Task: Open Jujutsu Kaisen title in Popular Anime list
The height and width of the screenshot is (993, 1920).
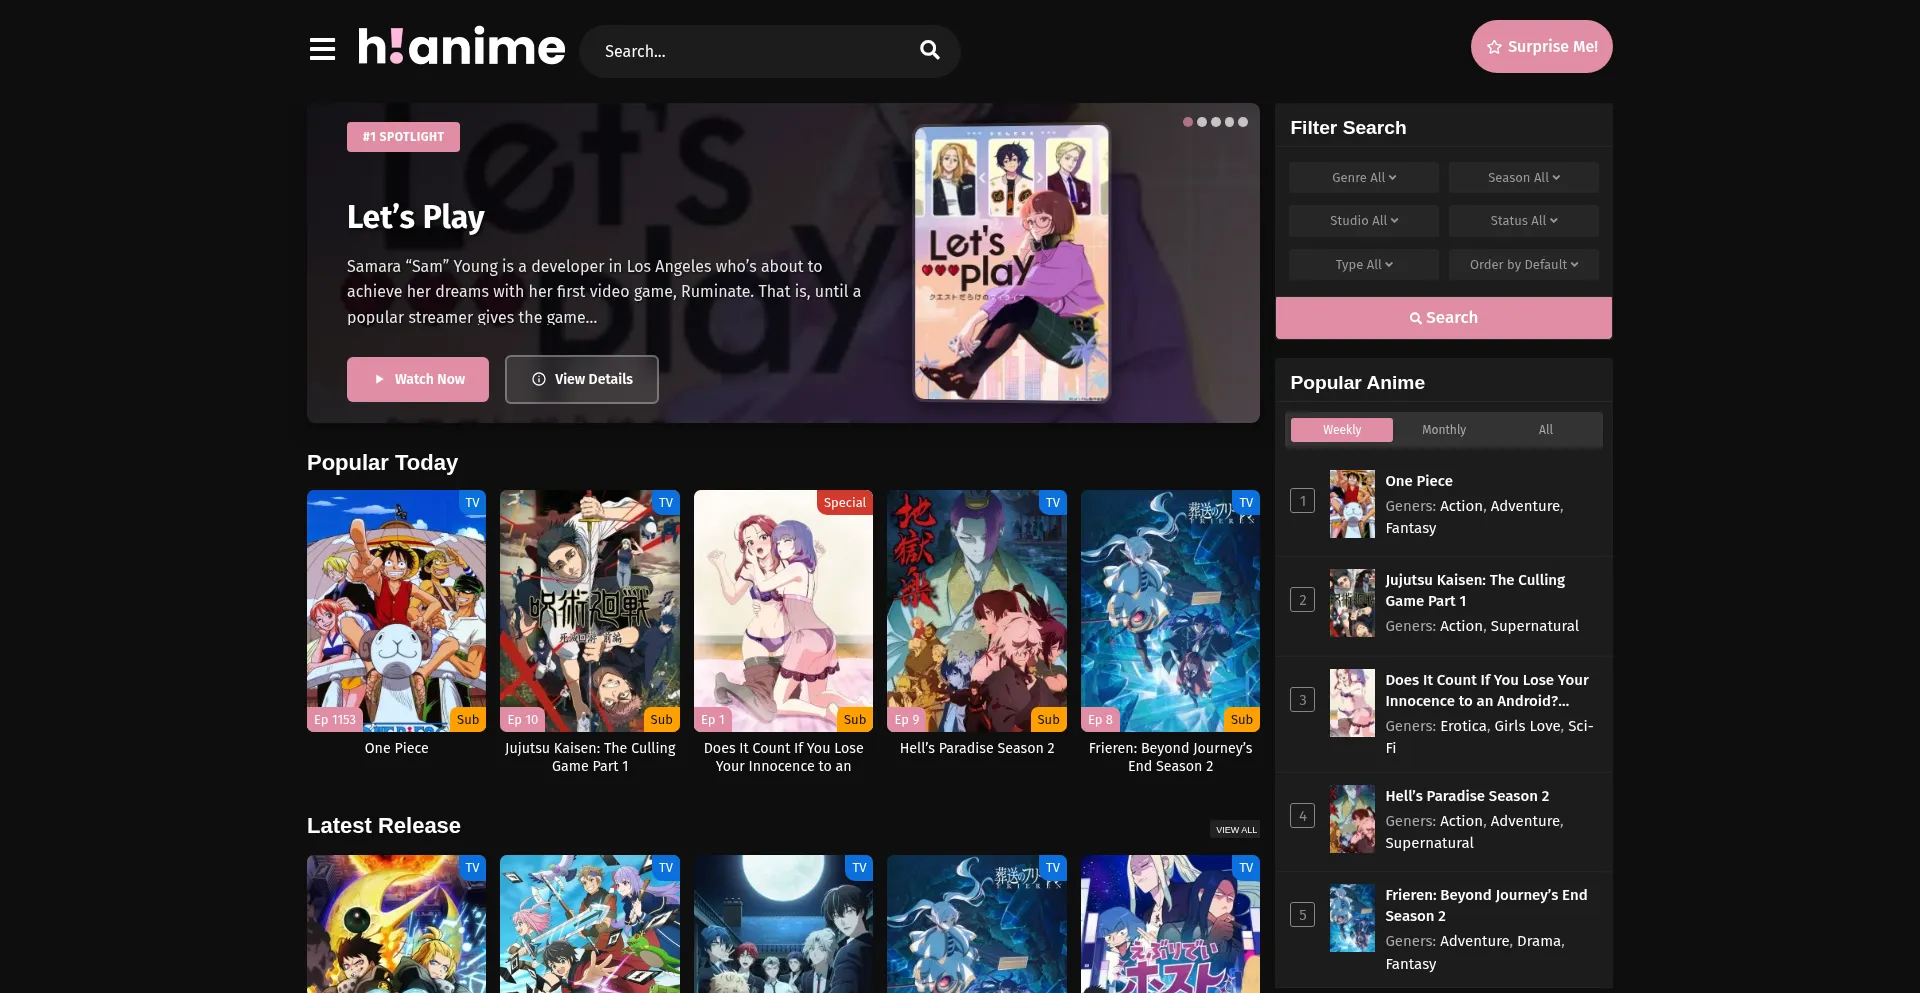Action: (1475, 590)
